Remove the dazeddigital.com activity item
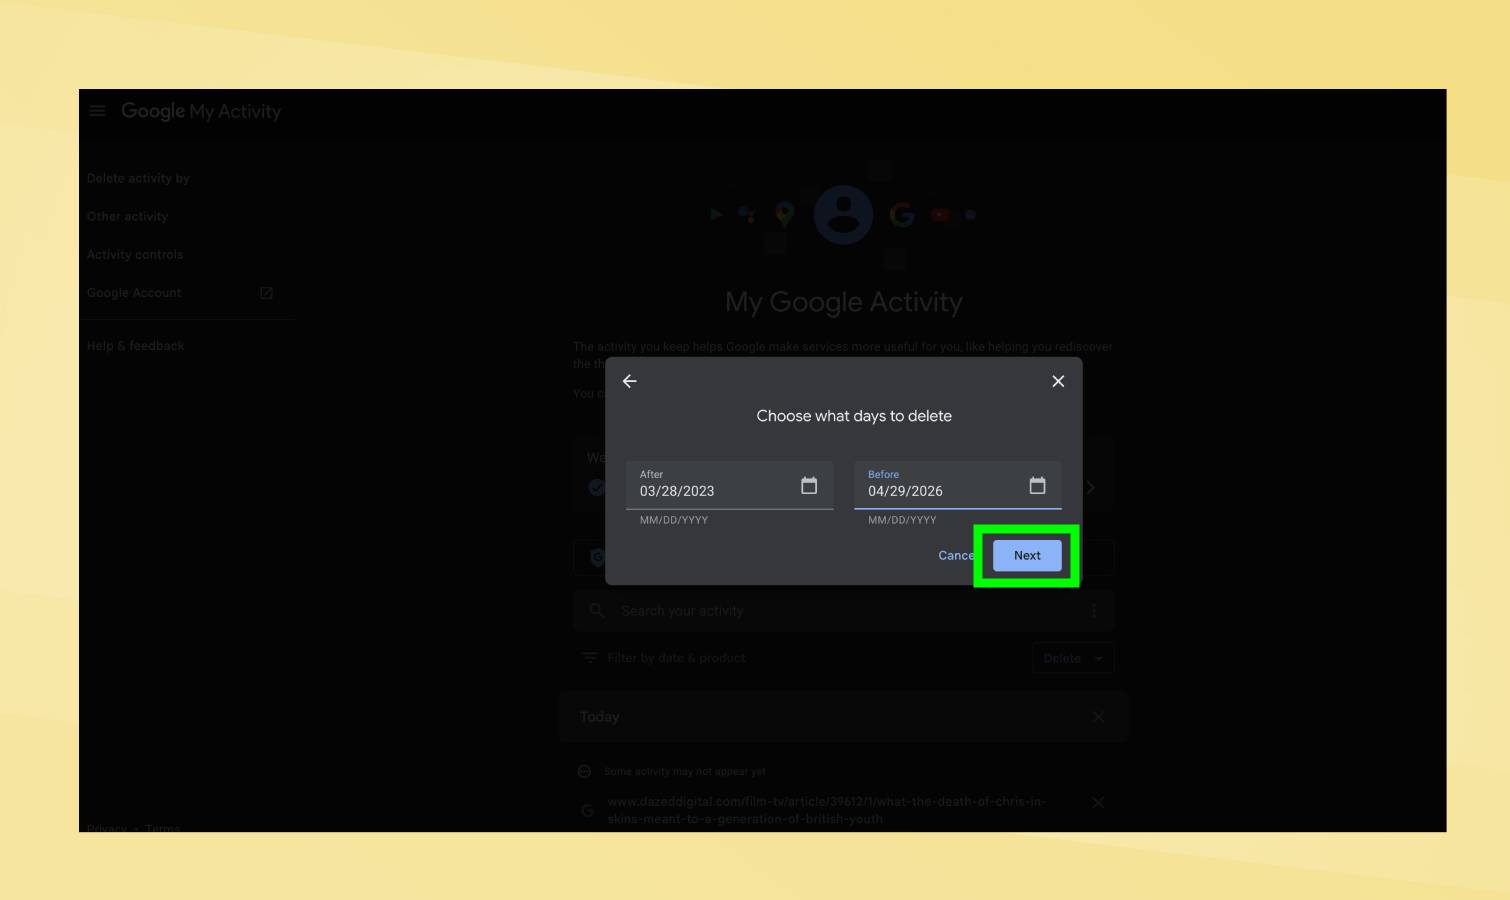The image size is (1510, 900). [1098, 802]
